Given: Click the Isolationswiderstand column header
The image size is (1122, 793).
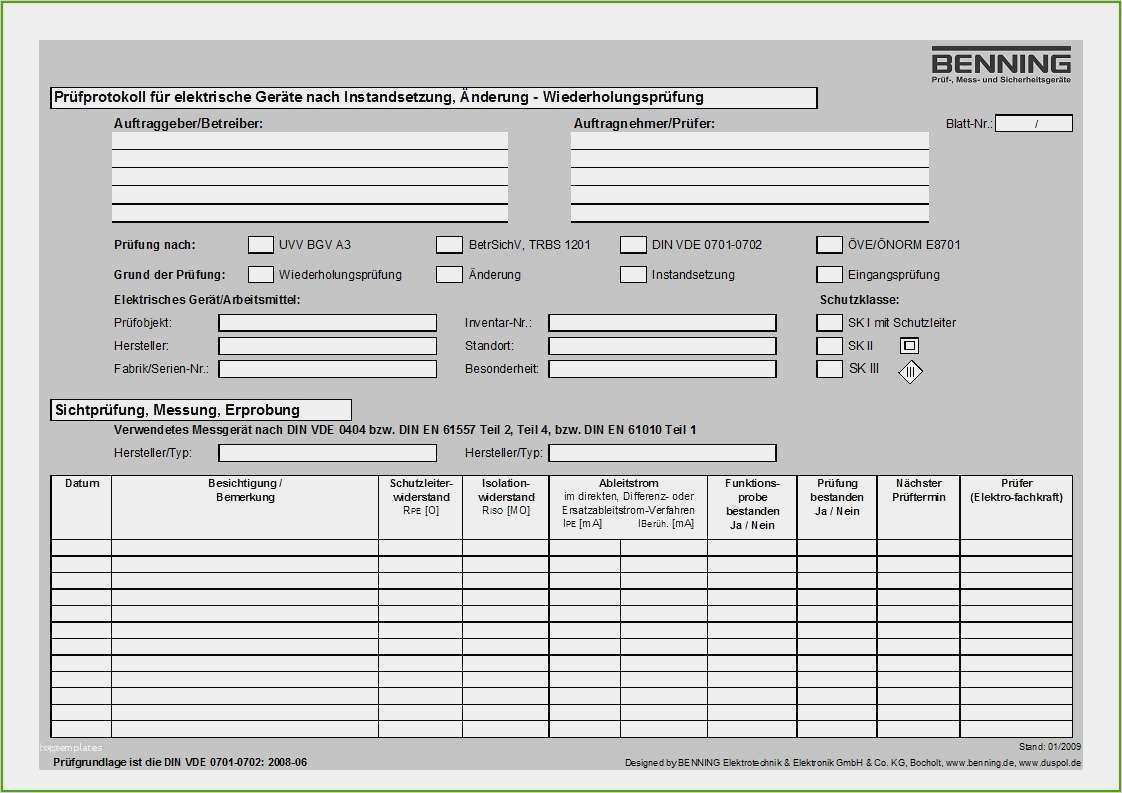Looking at the screenshot, I should pyautogui.click(x=506, y=507).
